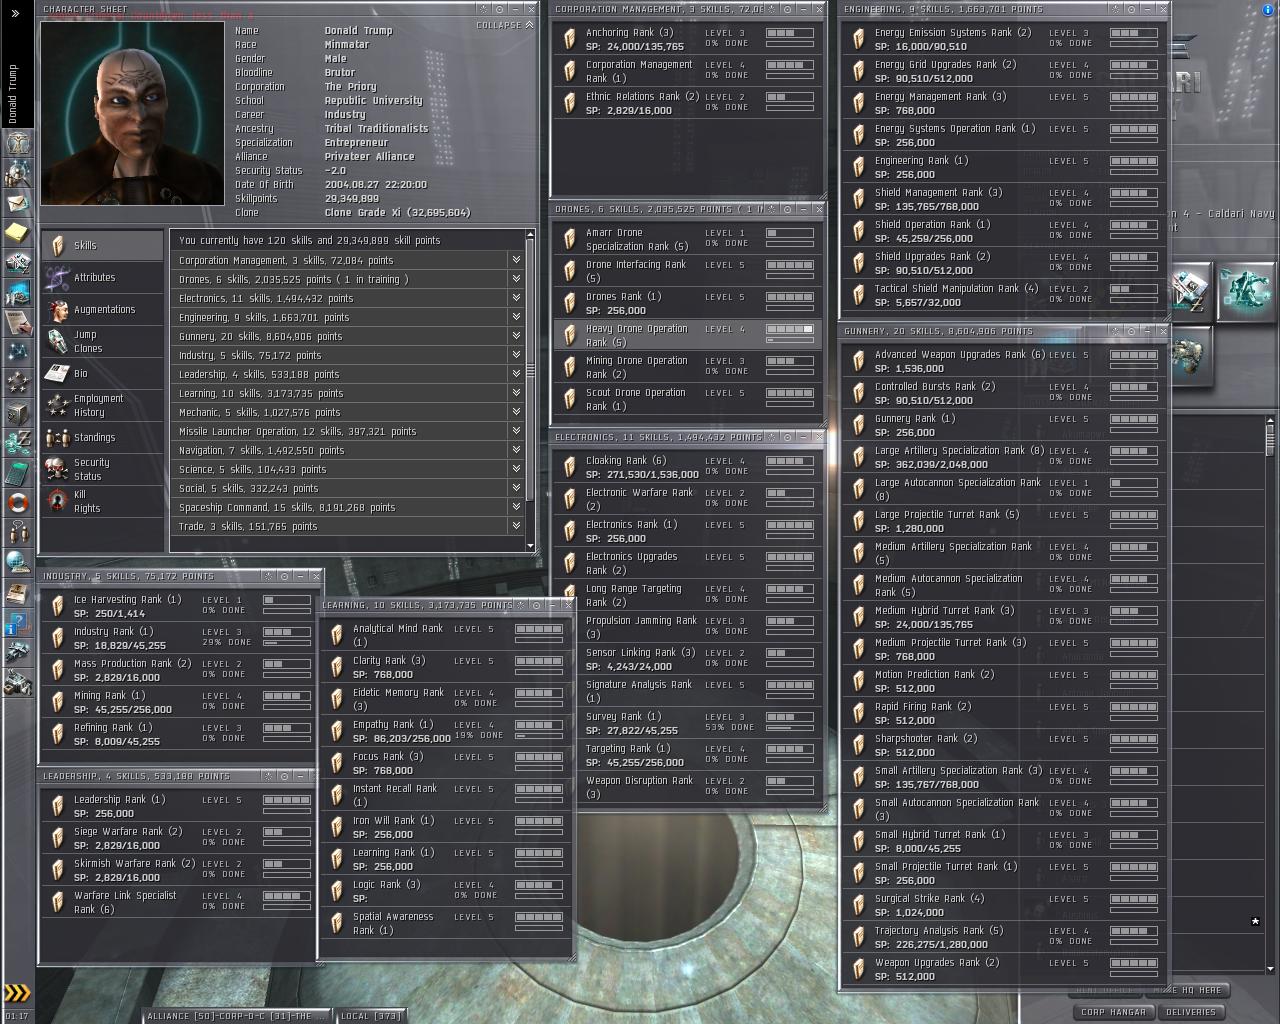The width and height of the screenshot is (1280, 1024).
Task: Open the globe Browser icon in the sidebar
Action: (x=17, y=562)
